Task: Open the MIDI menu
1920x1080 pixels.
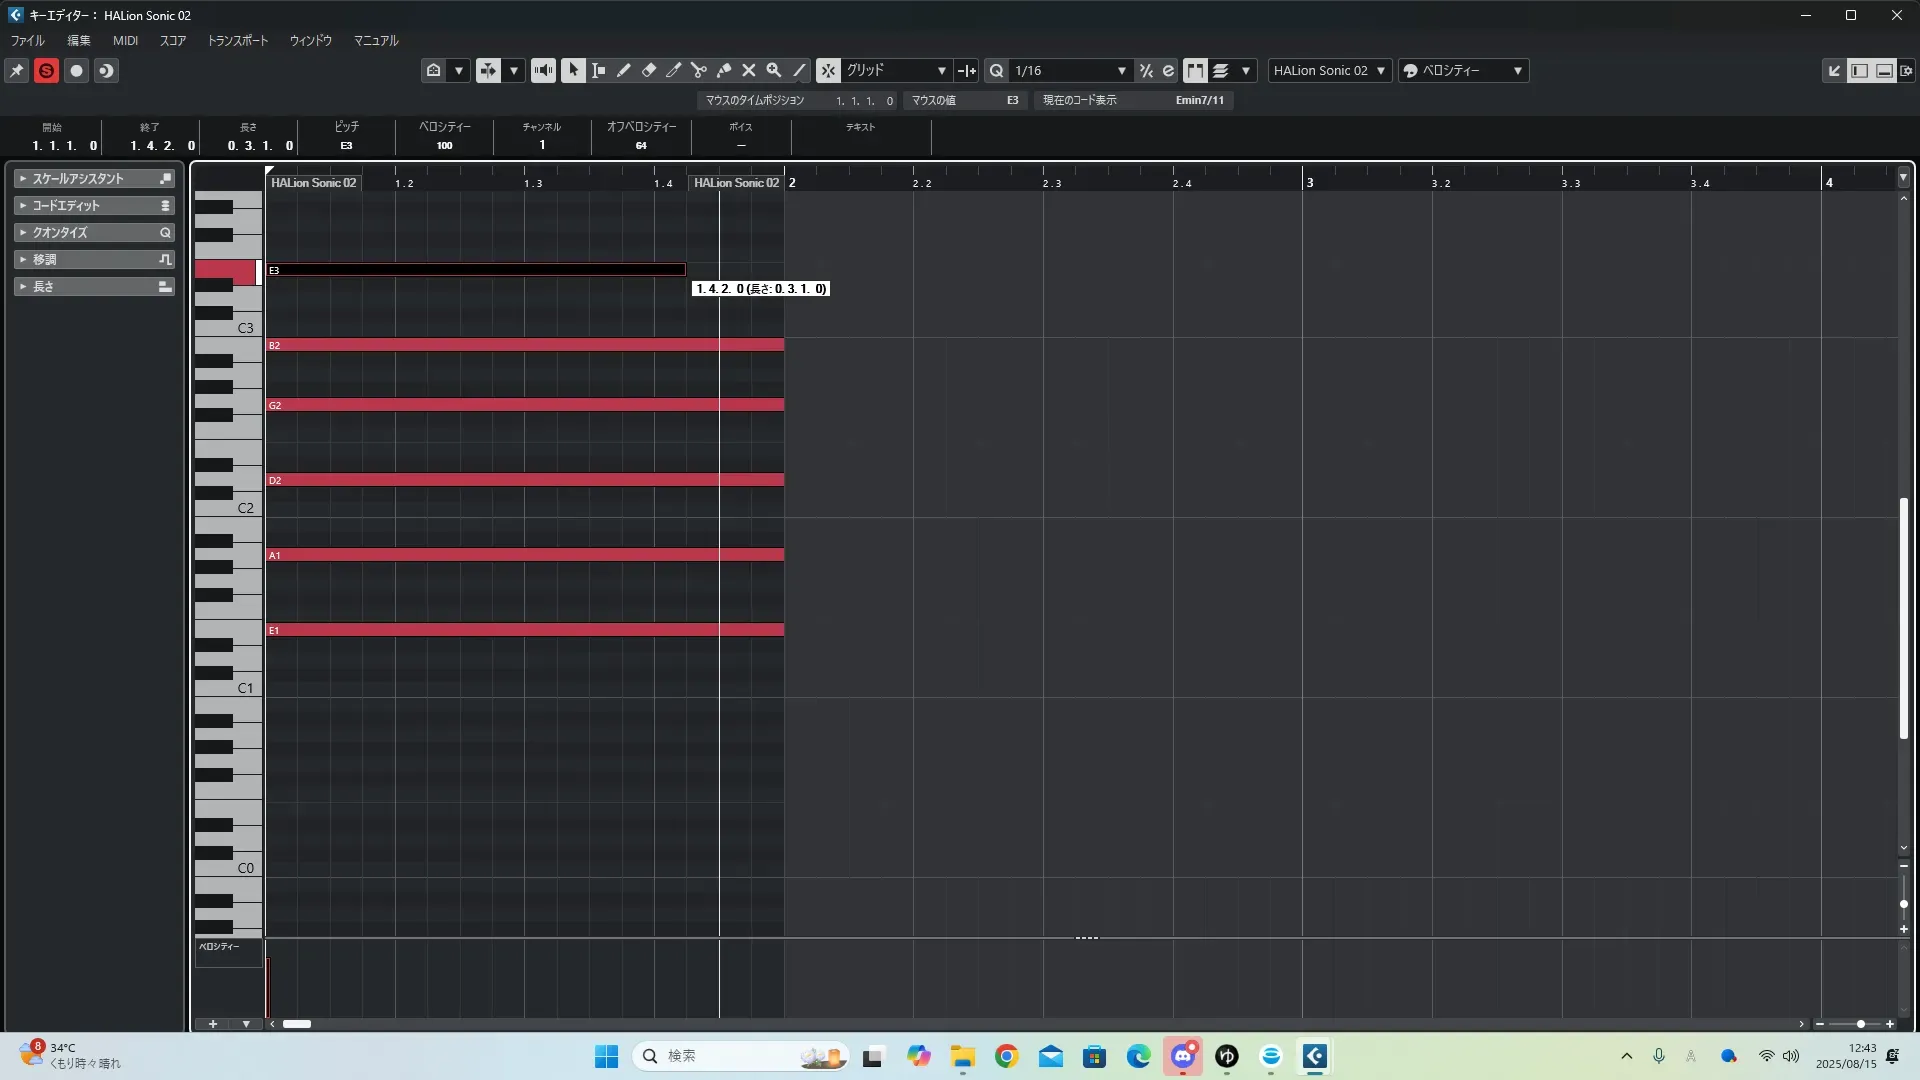Action: [125, 41]
